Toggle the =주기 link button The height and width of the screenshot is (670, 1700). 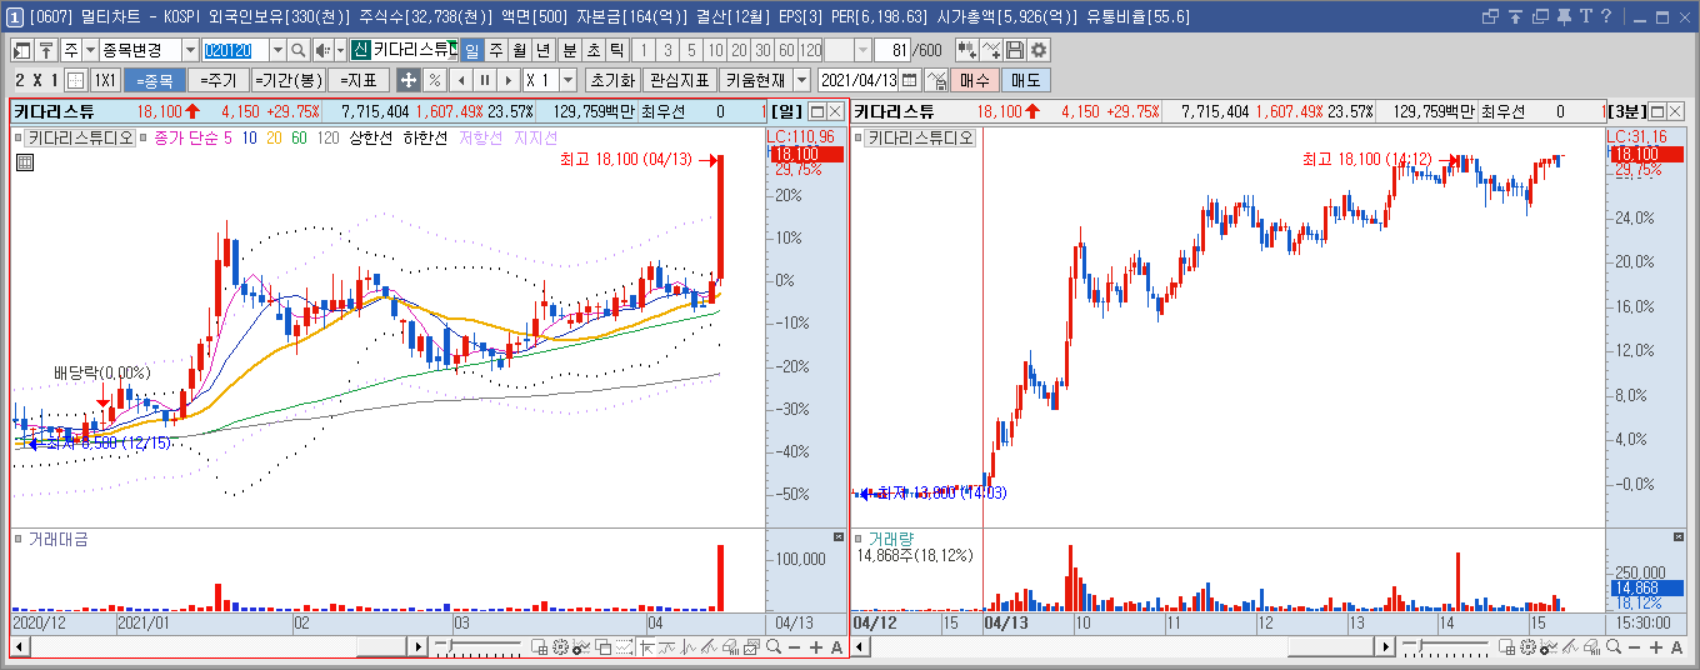[217, 80]
